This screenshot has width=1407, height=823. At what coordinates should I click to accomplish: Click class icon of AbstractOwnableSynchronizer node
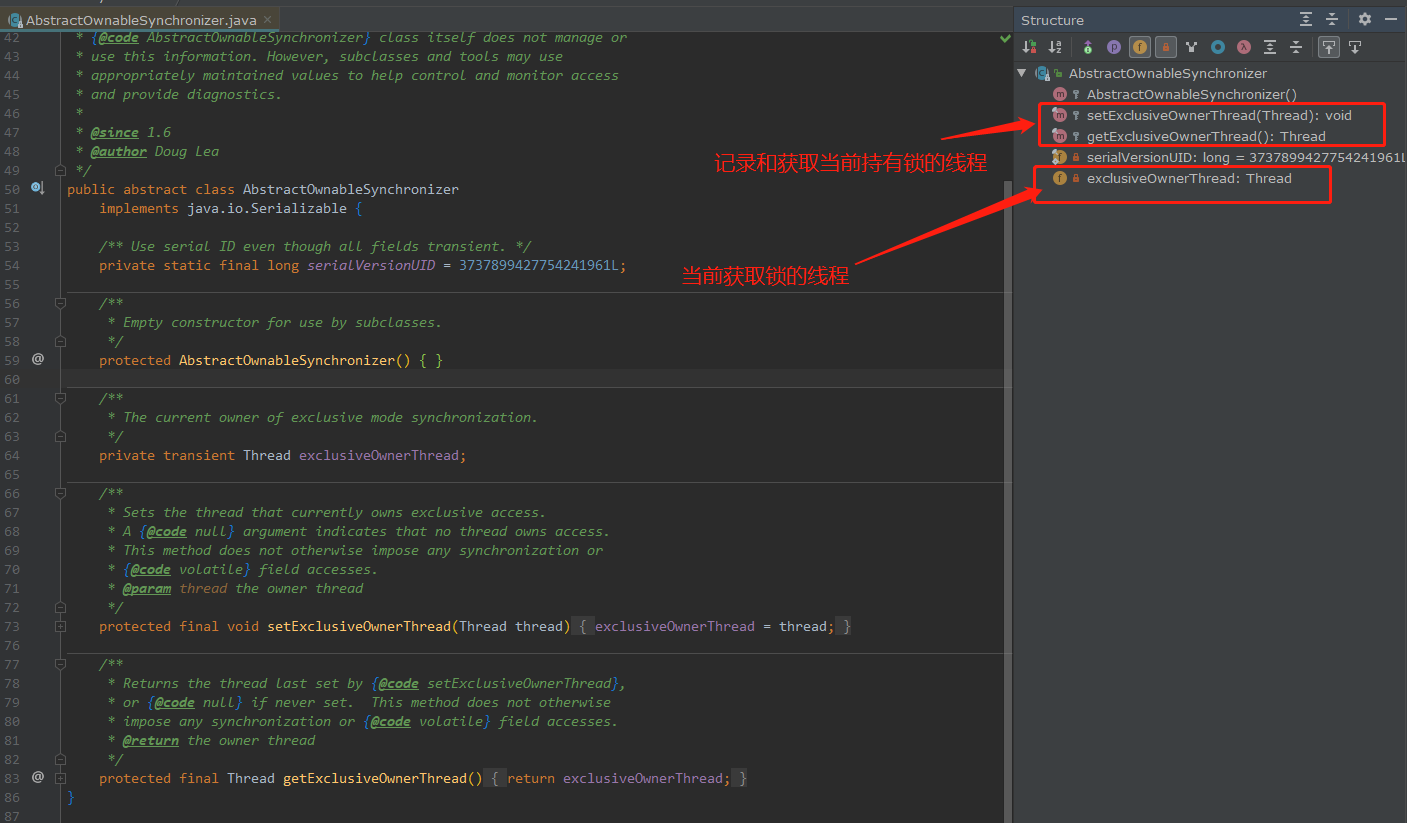1042,73
